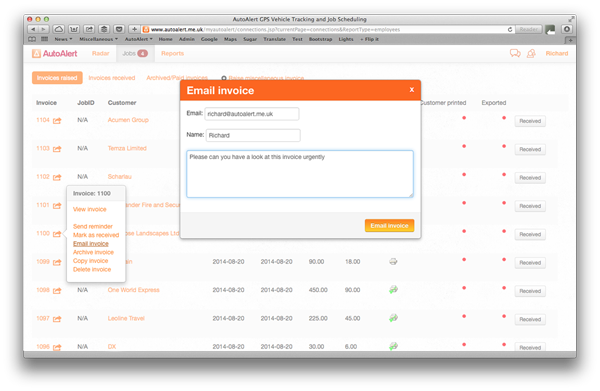
Task: Click Received button for invoice 1103
Action: point(530,149)
